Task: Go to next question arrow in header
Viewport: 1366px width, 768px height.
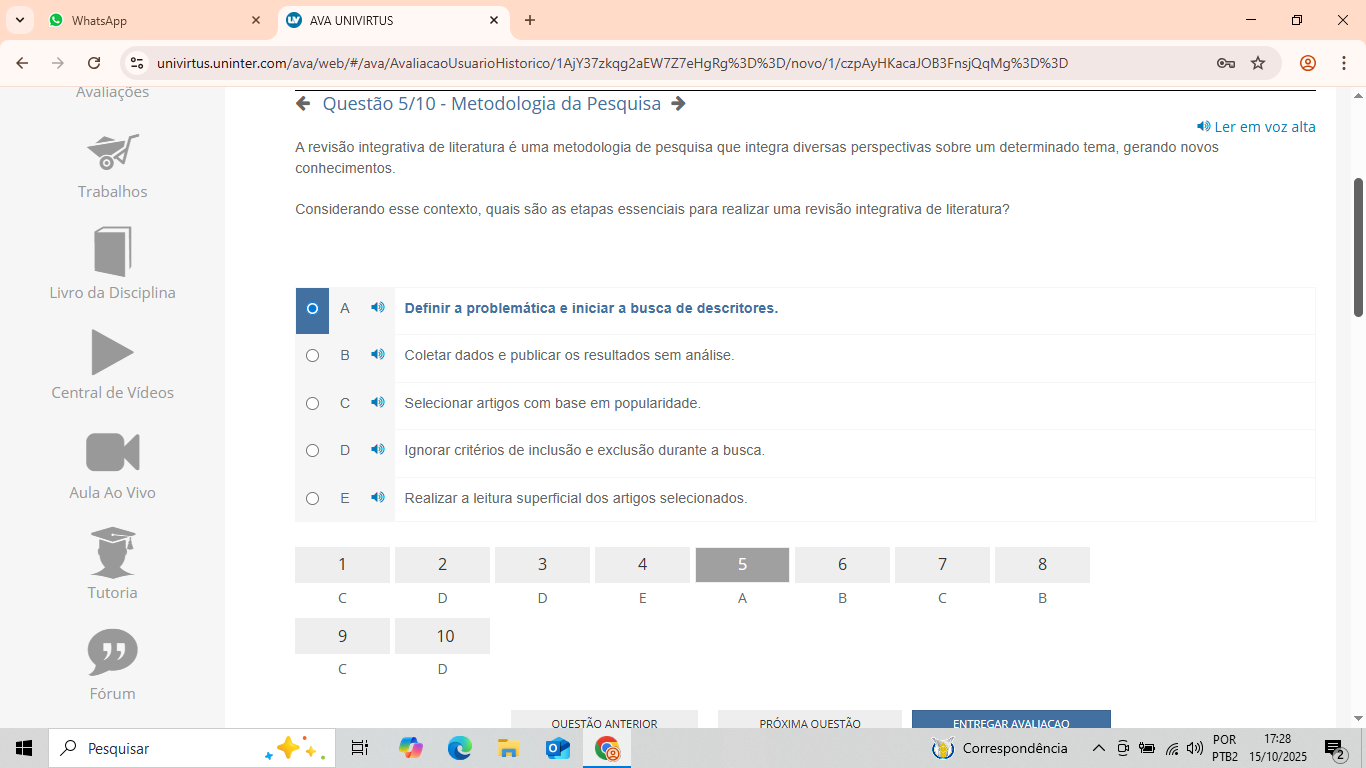Action: point(678,104)
